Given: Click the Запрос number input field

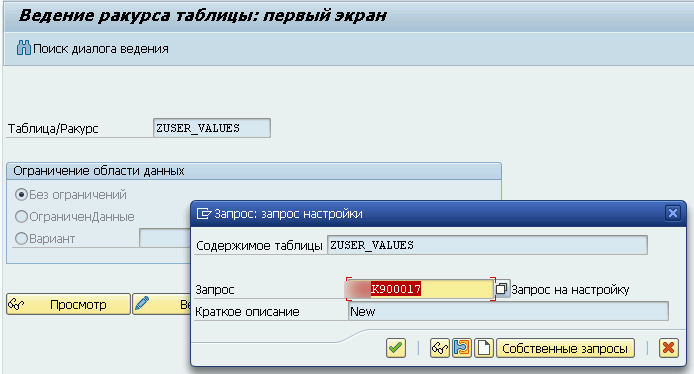Looking at the screenshot, I should 420,289.
